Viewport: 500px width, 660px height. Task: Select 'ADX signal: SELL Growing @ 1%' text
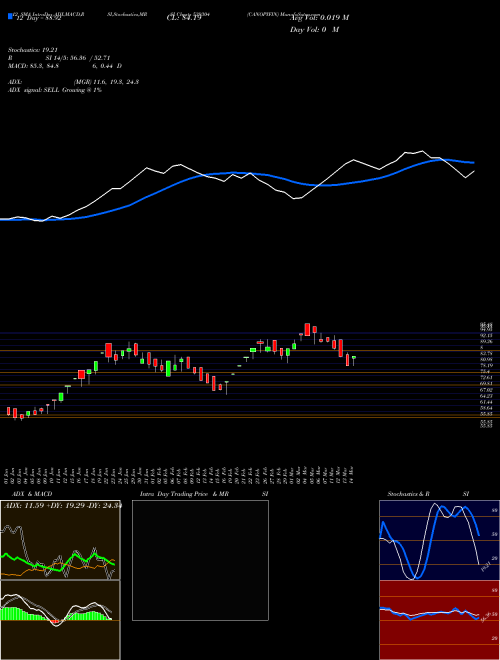point(55,90)
